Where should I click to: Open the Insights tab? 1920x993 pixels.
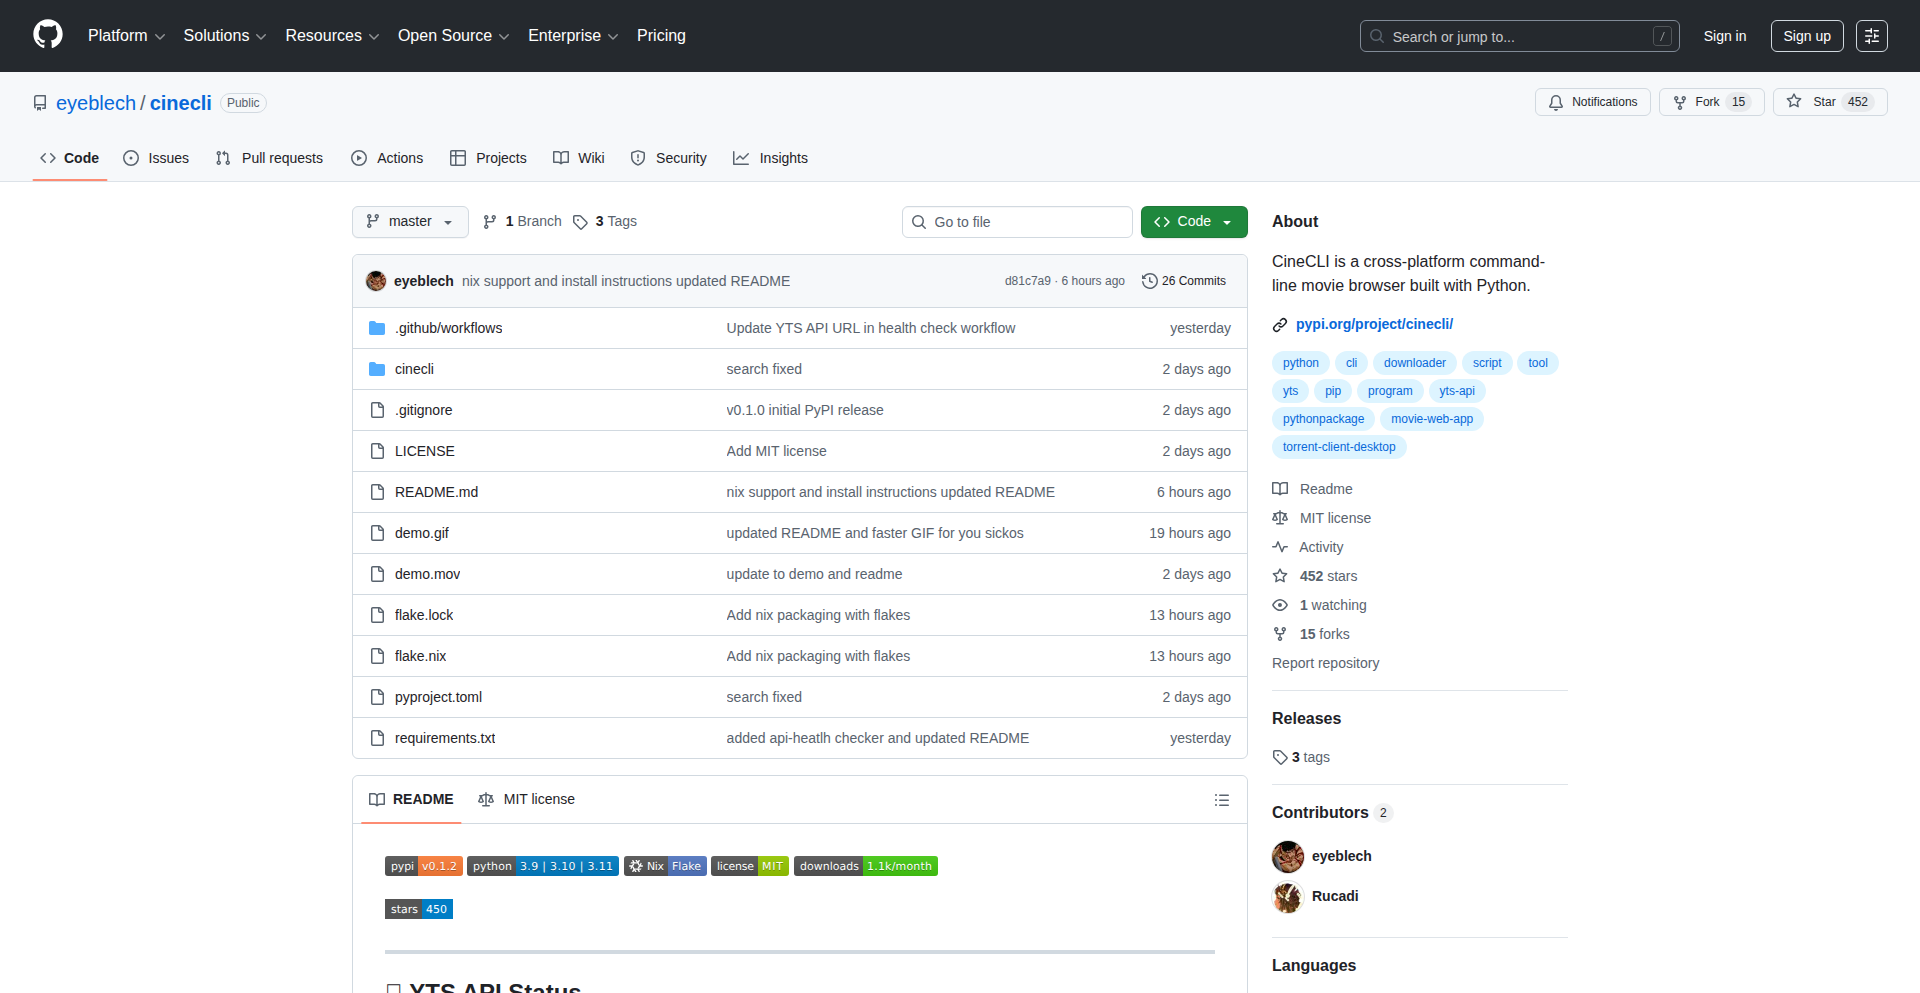coord(770,158)
